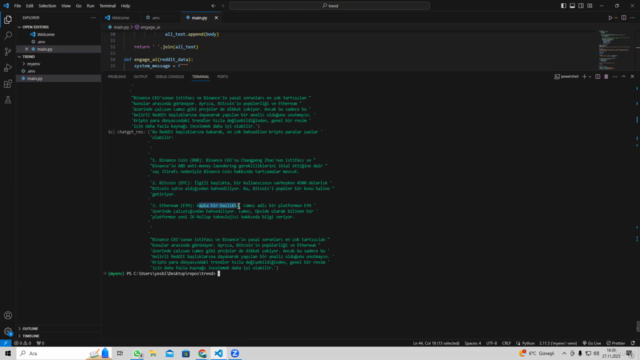Viewport: 640px width, 360px height.
Task: Select the Python language mode
Action: click(x=528, y=343)
